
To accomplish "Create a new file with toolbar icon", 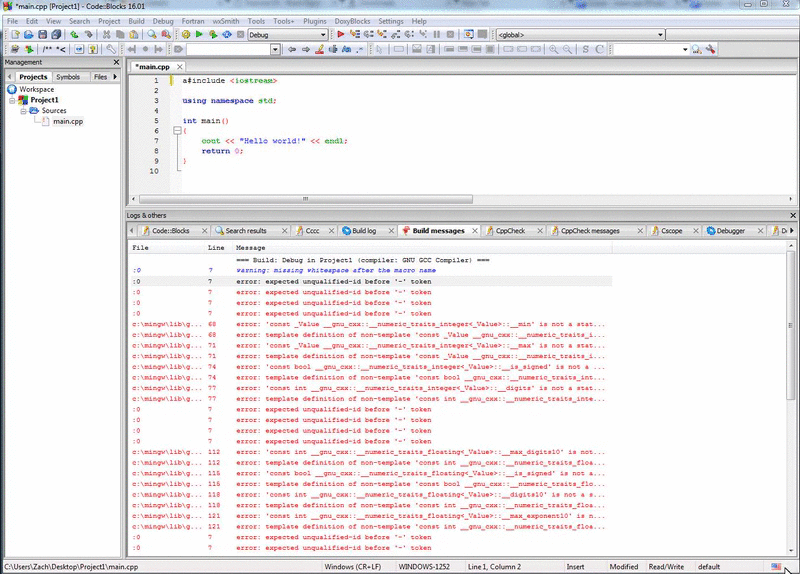I will click(15, 35).
